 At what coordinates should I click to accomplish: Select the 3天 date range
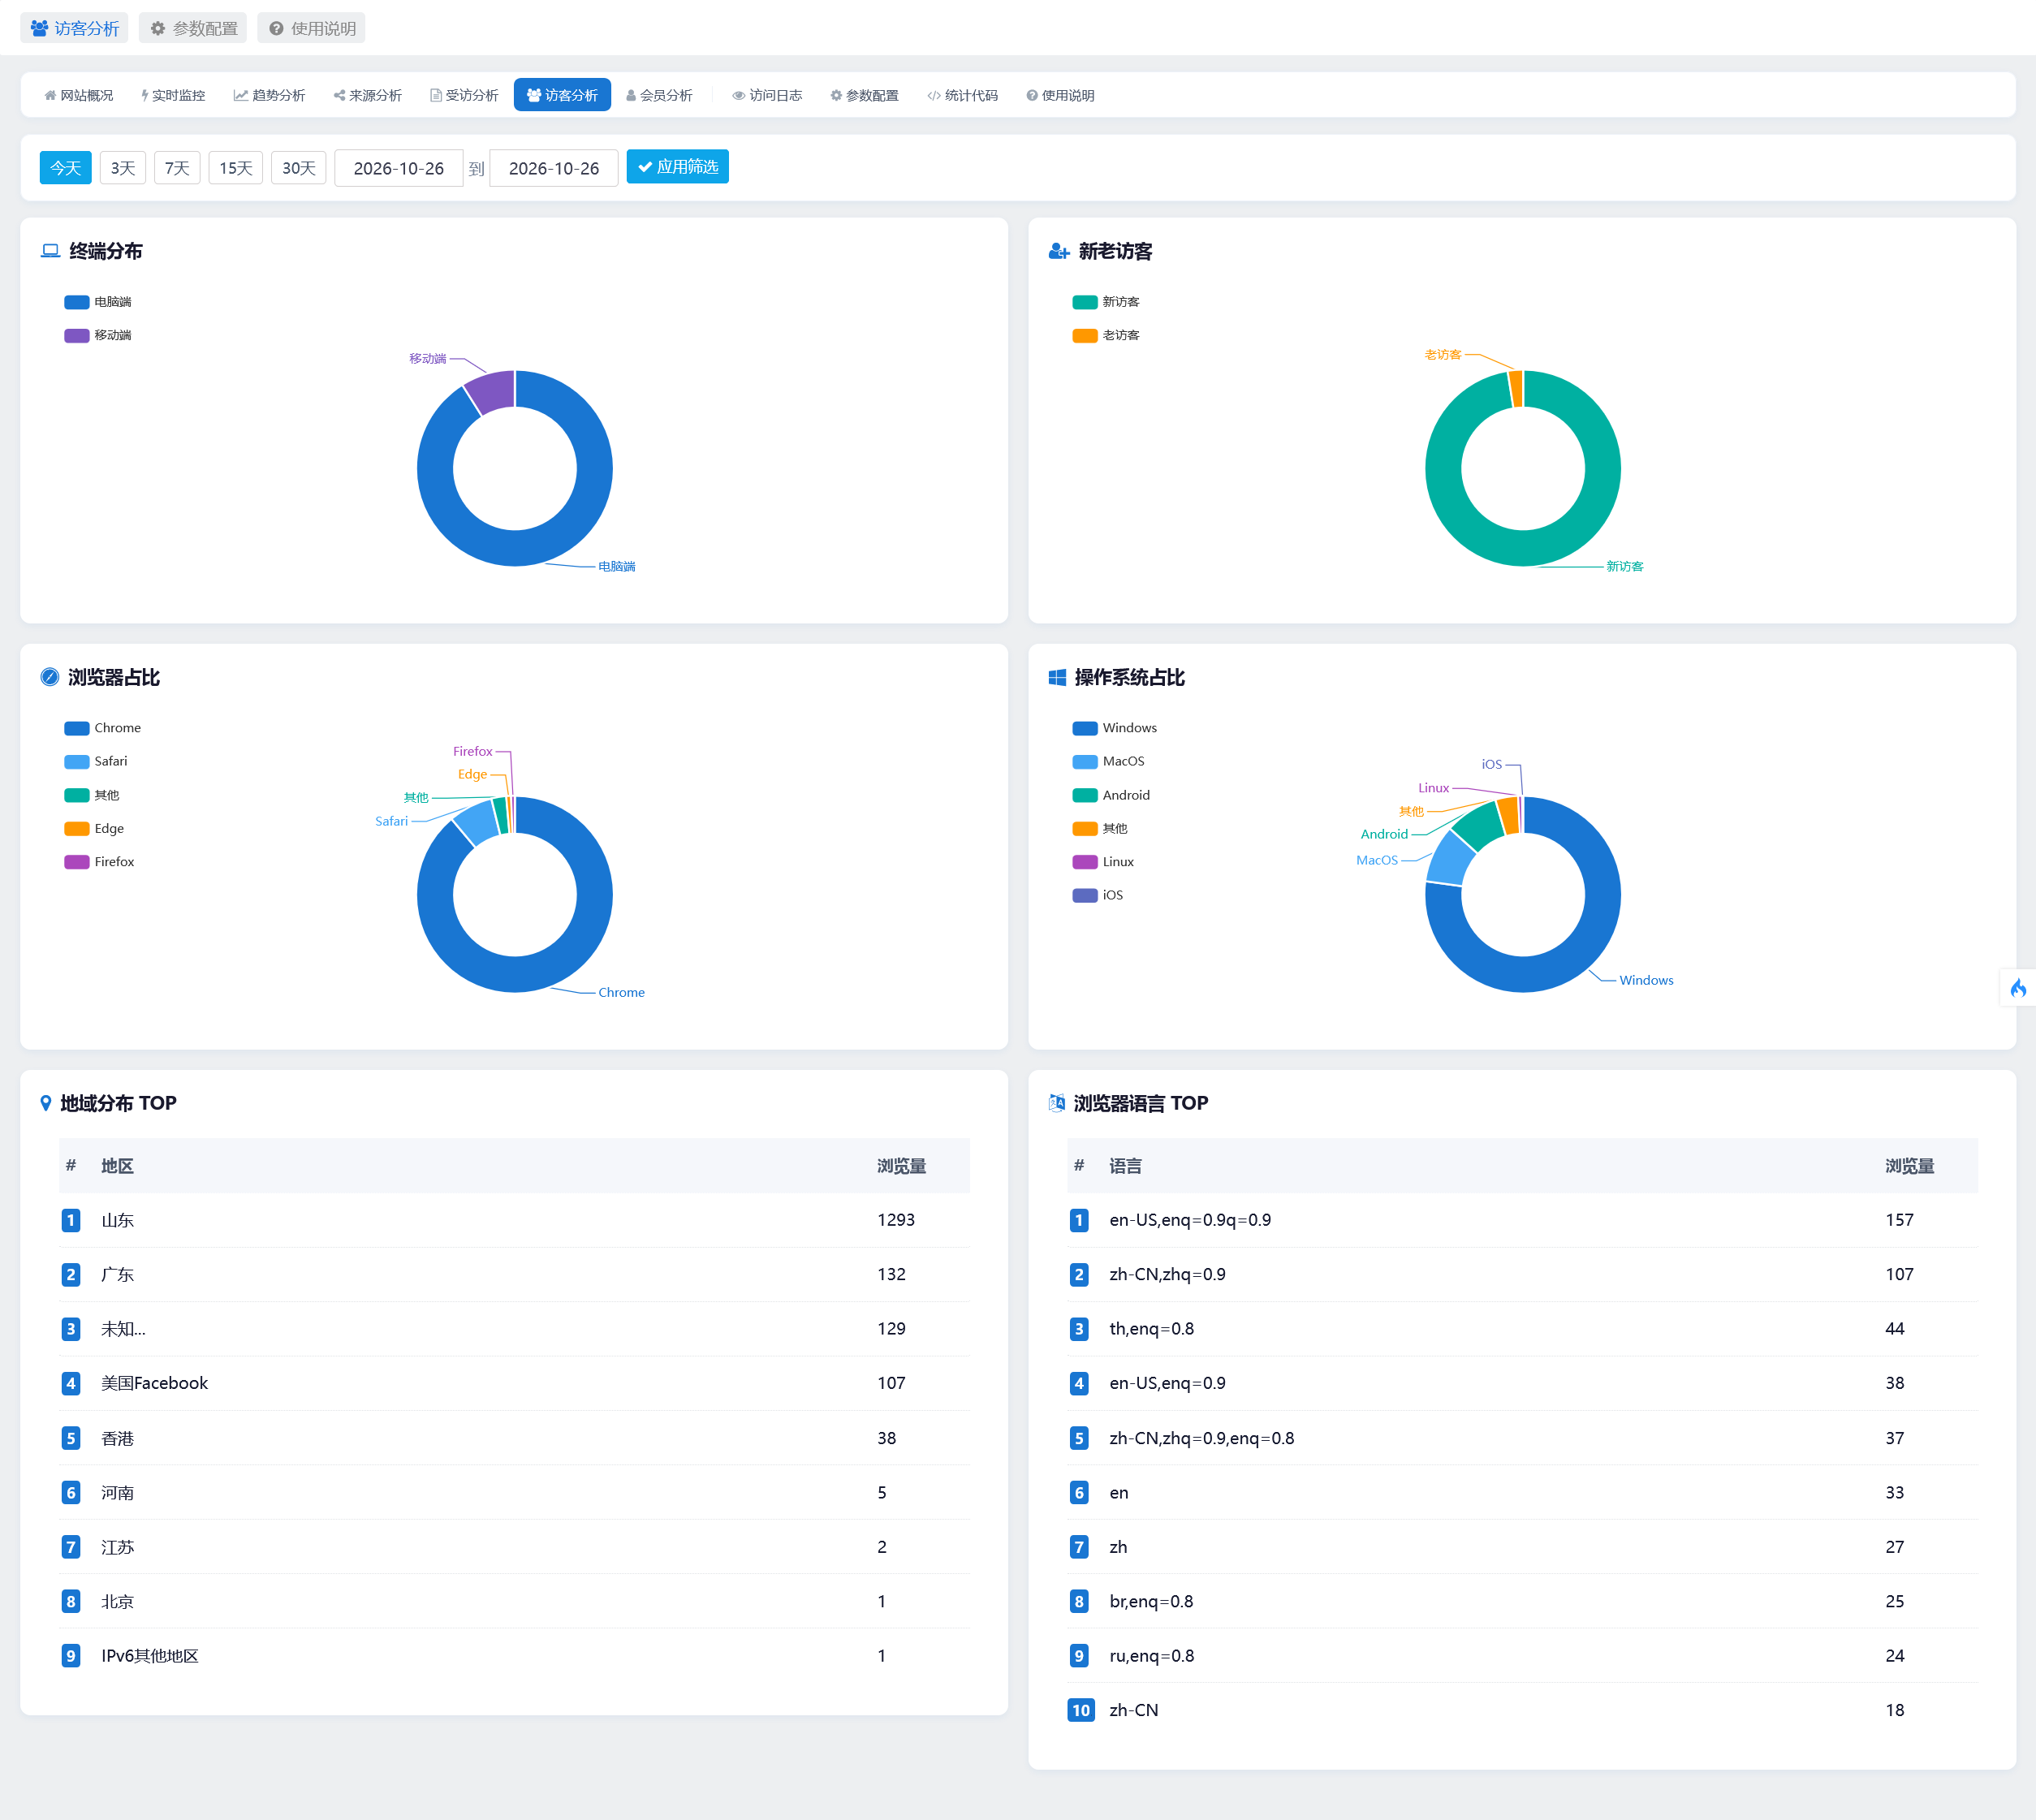pyautogui.click(x=123, y=168)
